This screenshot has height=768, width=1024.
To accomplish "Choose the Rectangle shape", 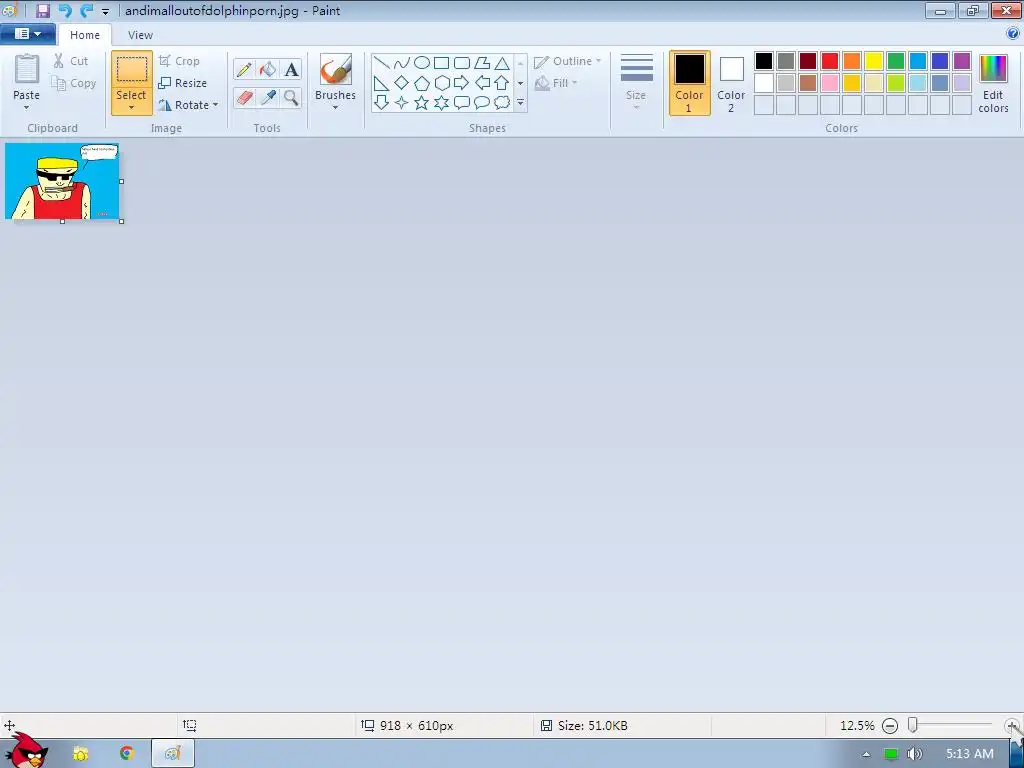I will point(441,63).
